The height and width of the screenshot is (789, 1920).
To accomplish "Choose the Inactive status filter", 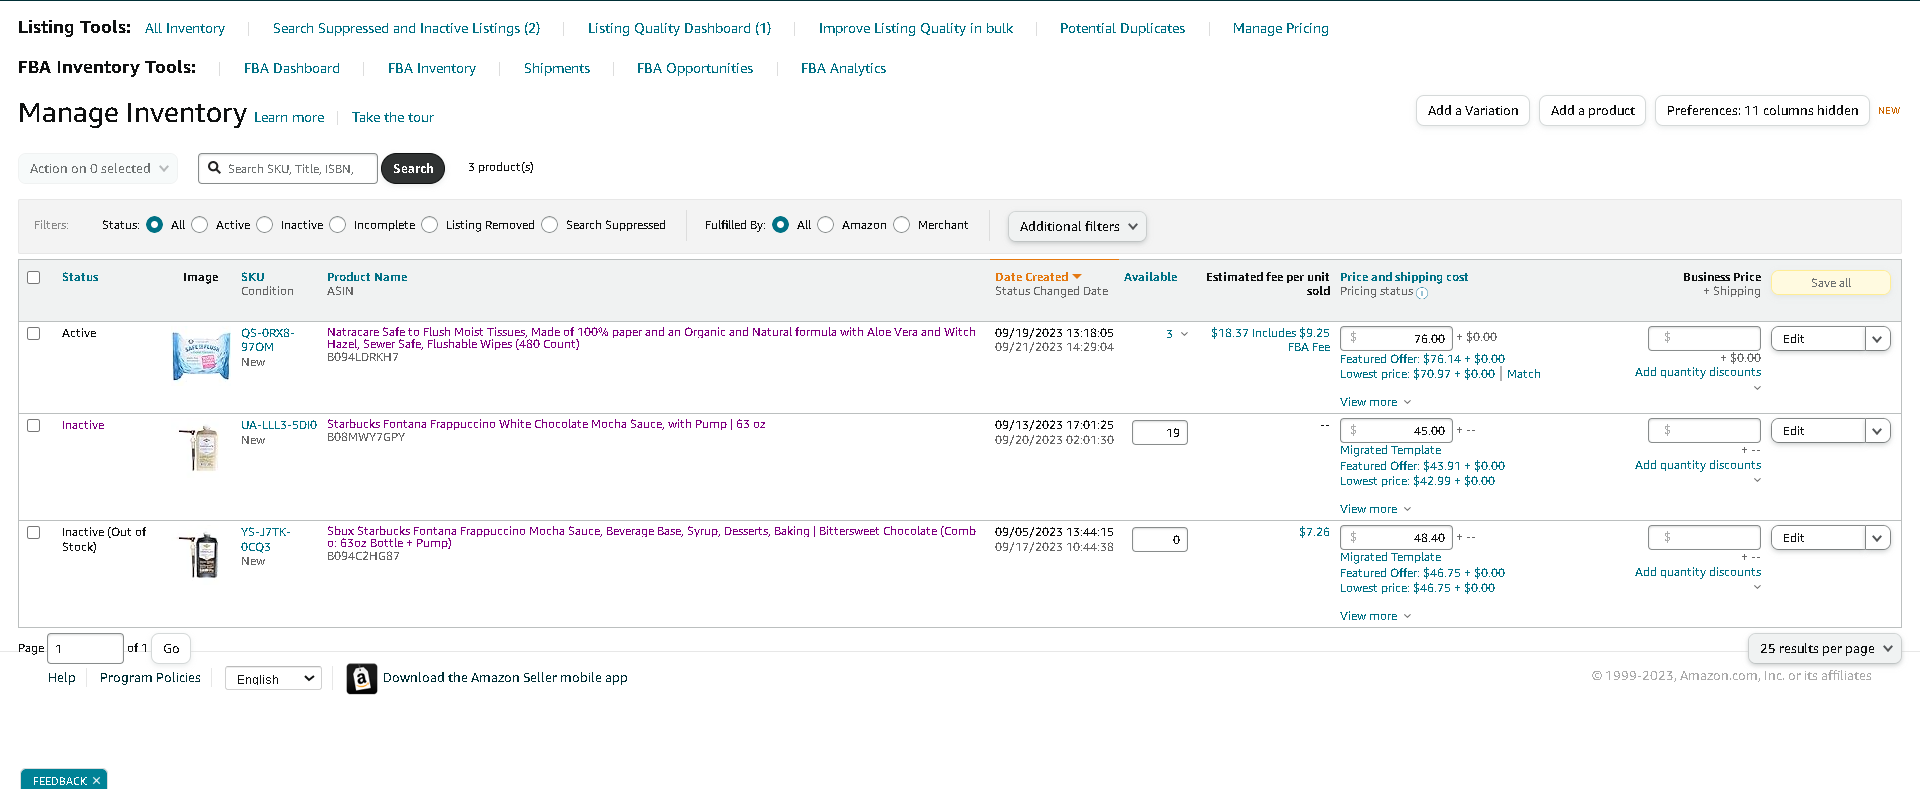I will click(265, 225).
